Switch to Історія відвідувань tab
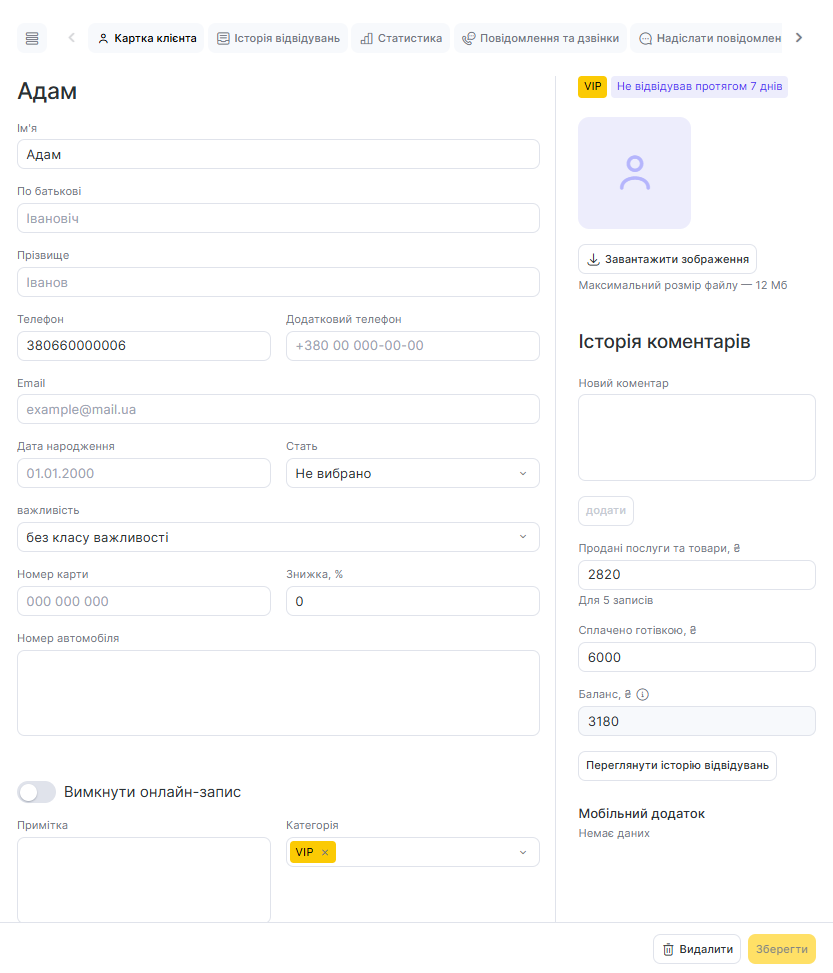 pyautogui.click(x=278, y=38)
